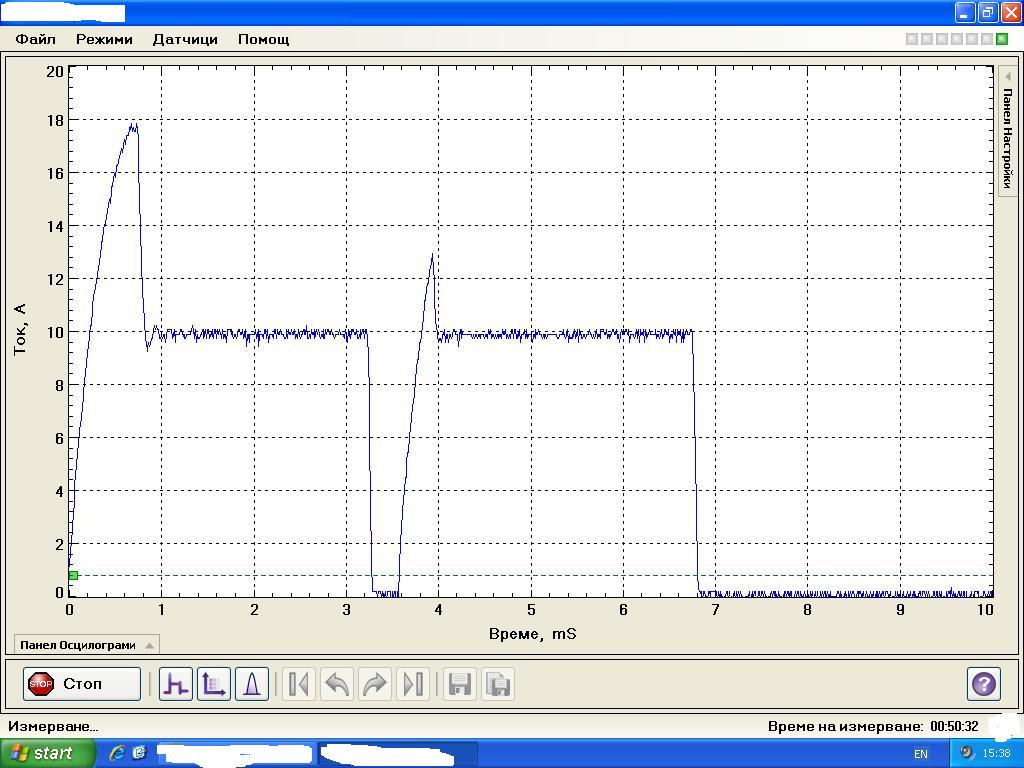Jump to the last recorded oscillogram

pyautogui.click(x=412, y=684)
